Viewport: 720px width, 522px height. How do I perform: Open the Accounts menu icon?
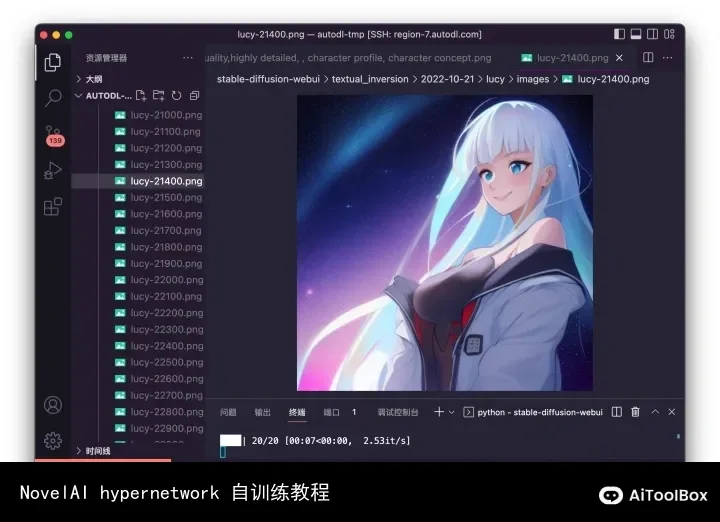click(53, 405)
